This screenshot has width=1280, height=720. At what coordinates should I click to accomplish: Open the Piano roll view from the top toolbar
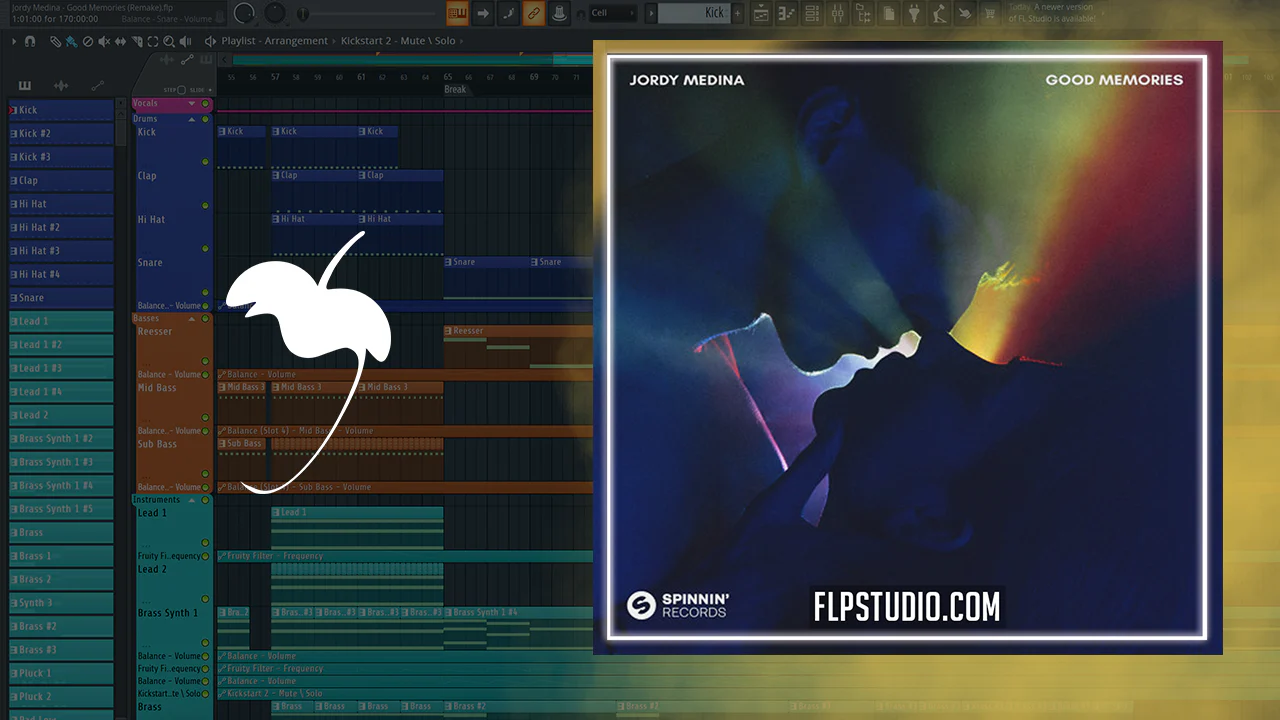click(787, 13)
